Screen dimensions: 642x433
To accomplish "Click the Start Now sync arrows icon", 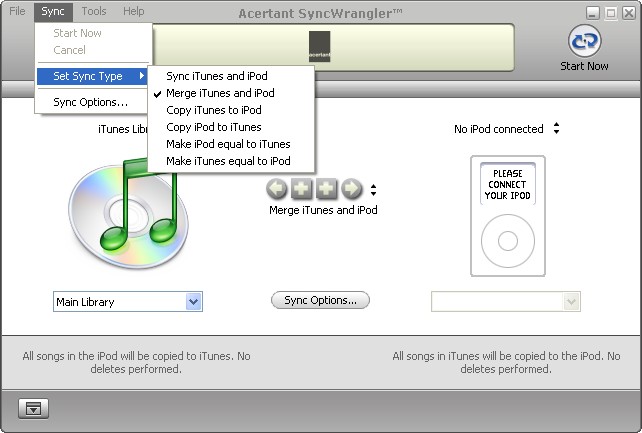I will [x=584, y=41].
